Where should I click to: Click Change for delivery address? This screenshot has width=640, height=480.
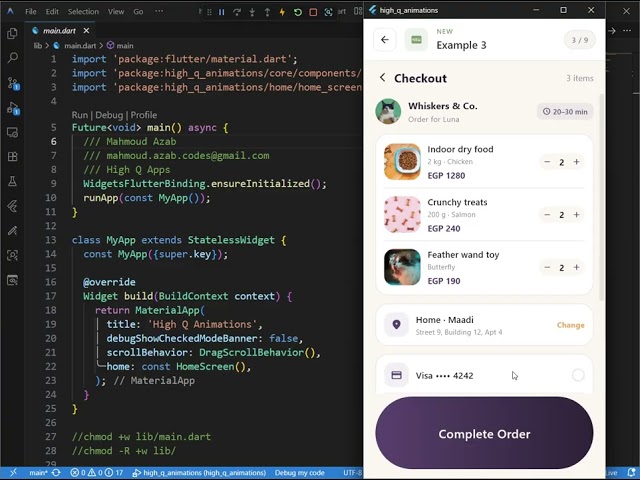click(571, 325)
